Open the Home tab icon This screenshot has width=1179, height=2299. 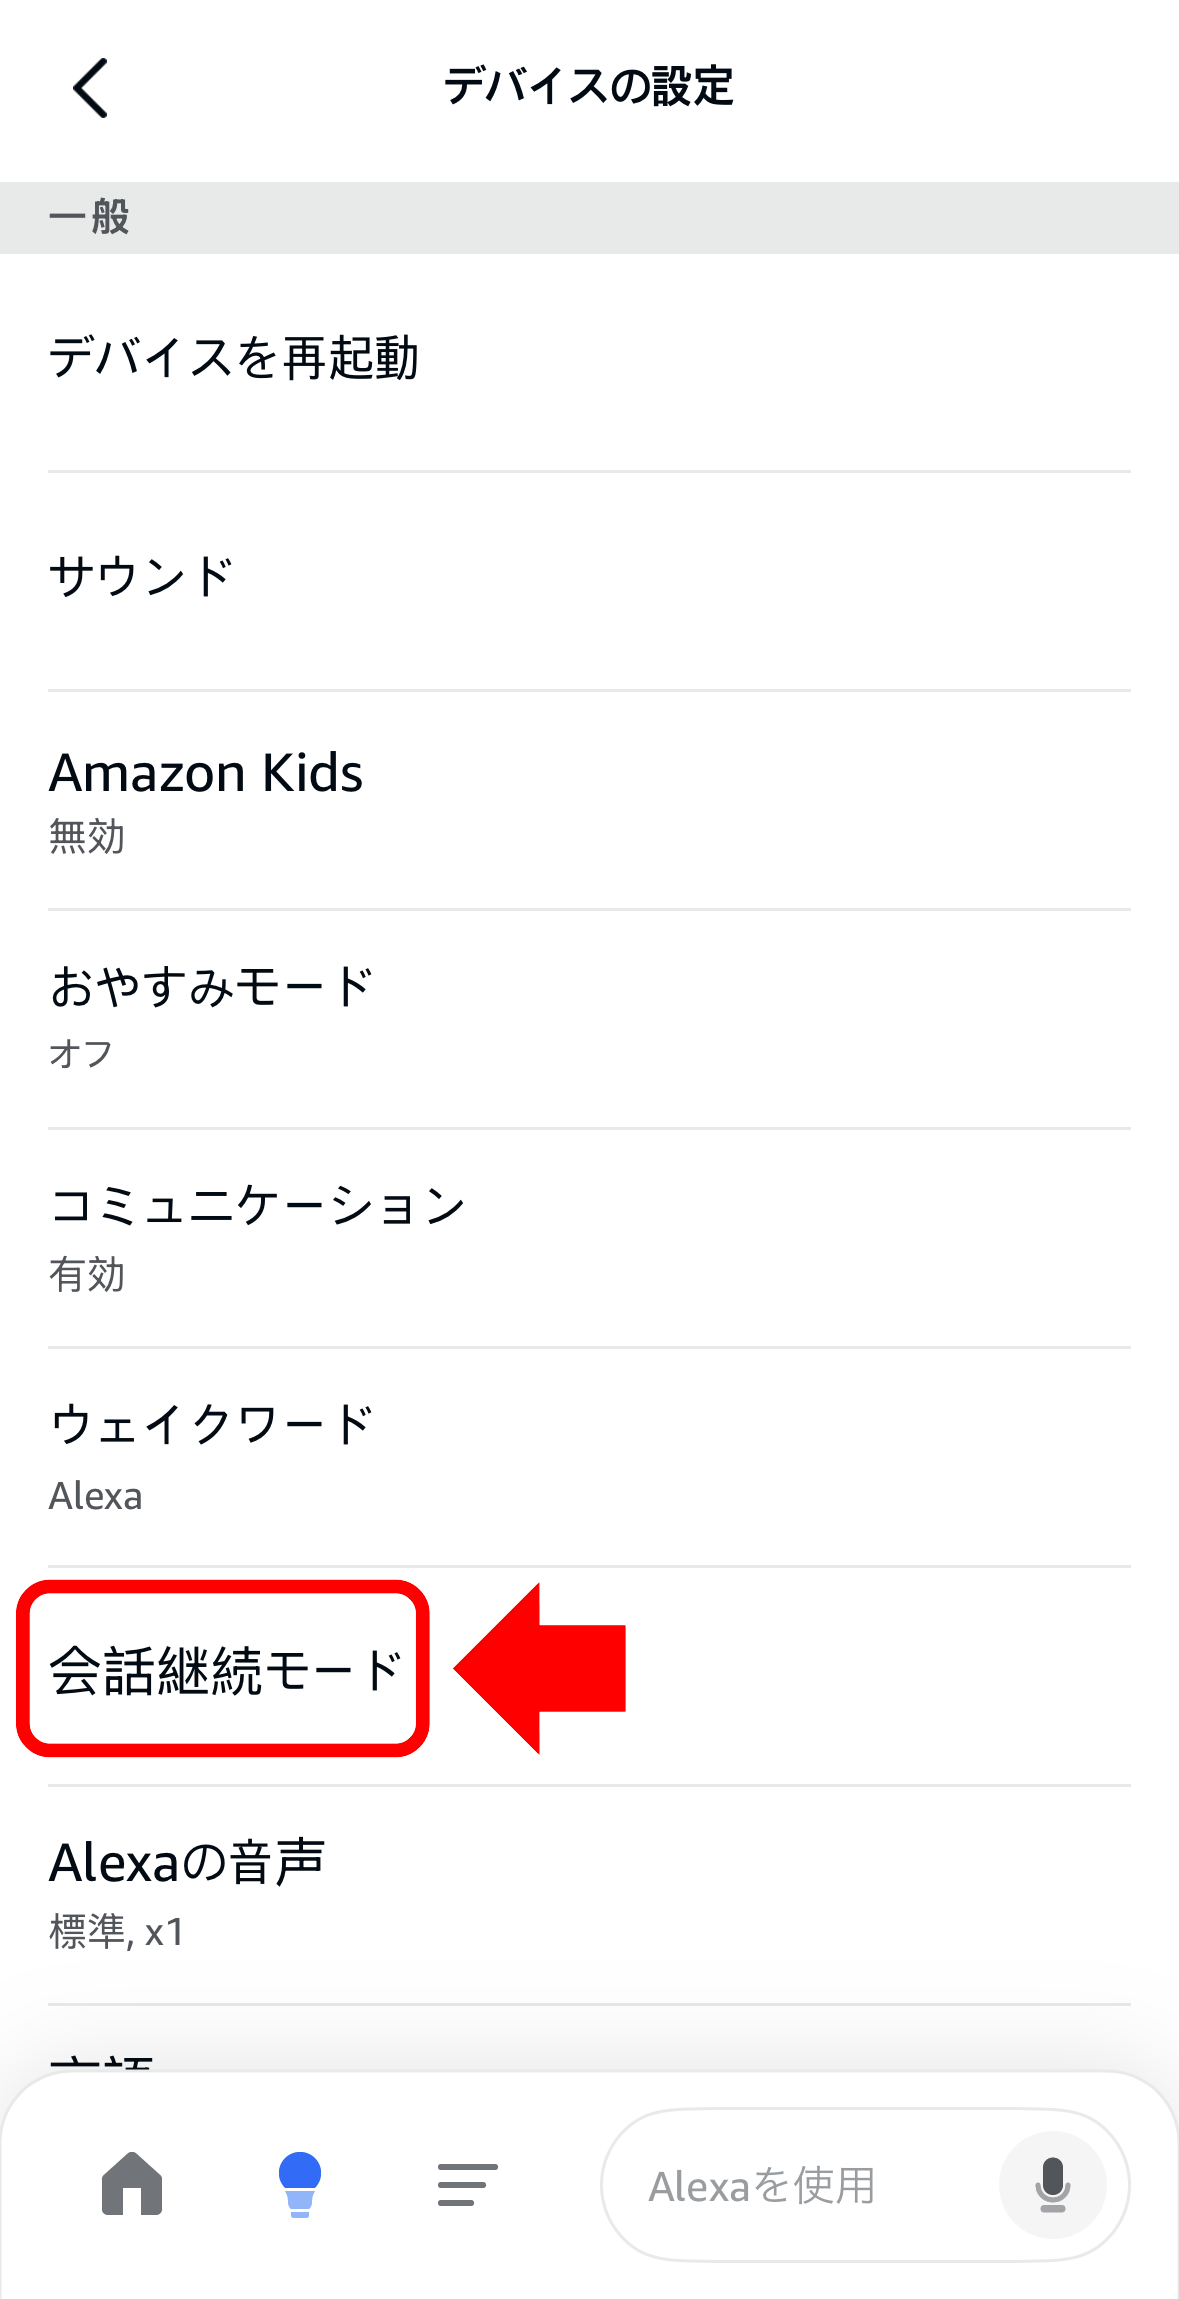point(132,2184)
